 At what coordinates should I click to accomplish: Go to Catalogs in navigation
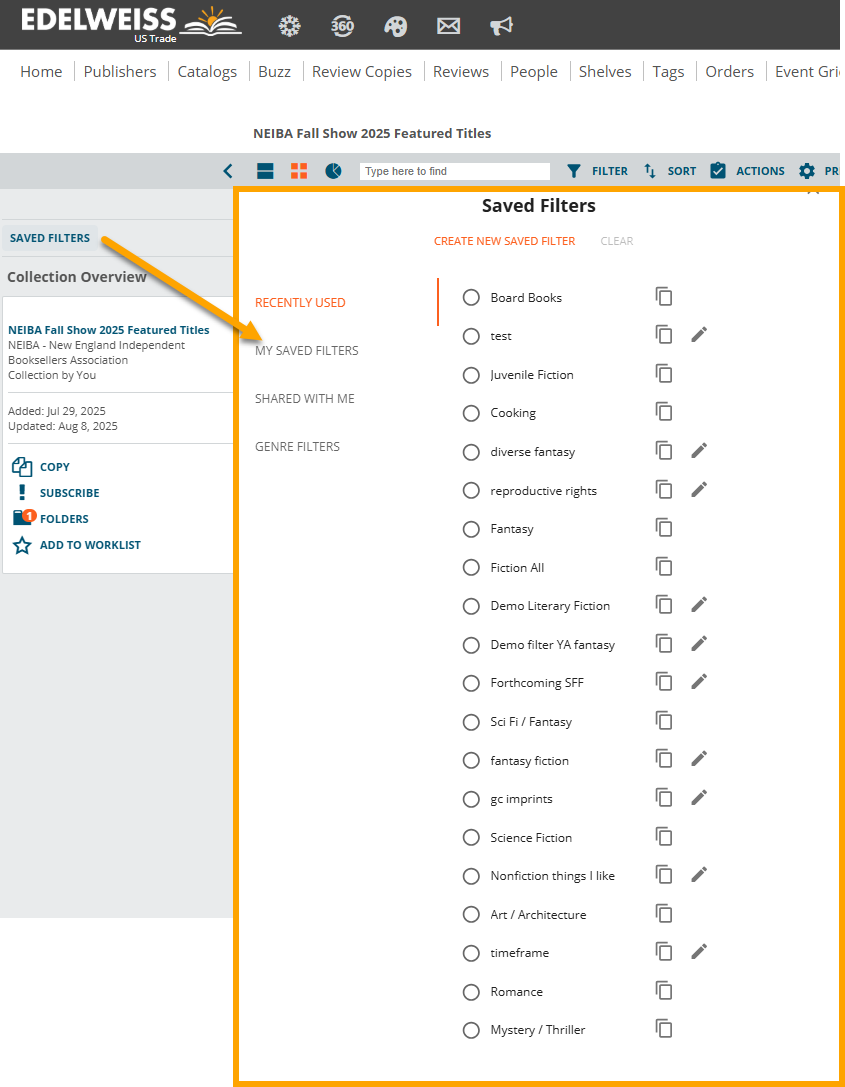point(207,71)
